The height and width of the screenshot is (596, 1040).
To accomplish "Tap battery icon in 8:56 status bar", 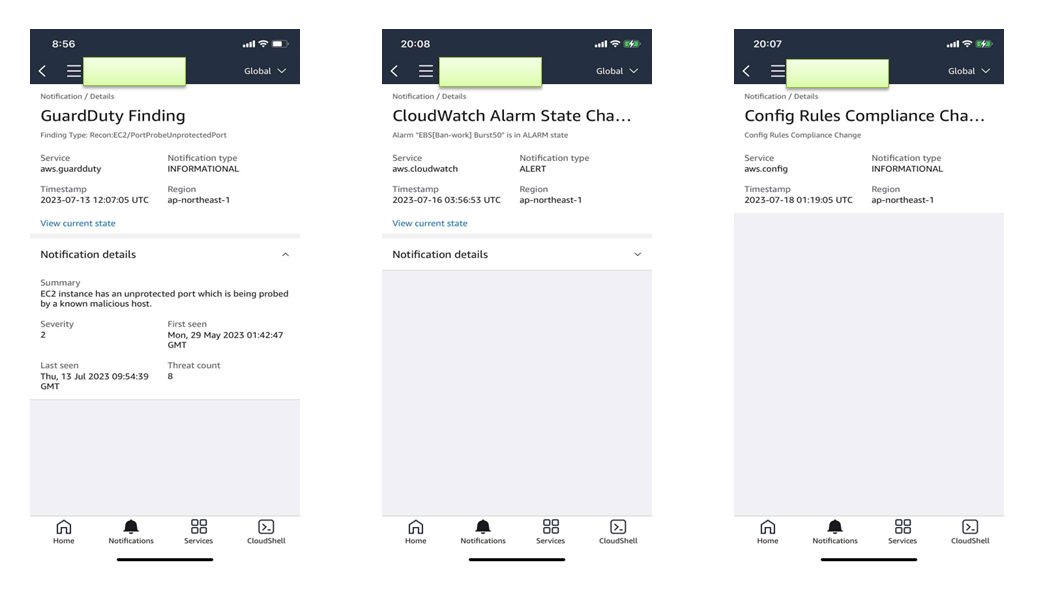I will pyautogui.click(x=280, y=44).
